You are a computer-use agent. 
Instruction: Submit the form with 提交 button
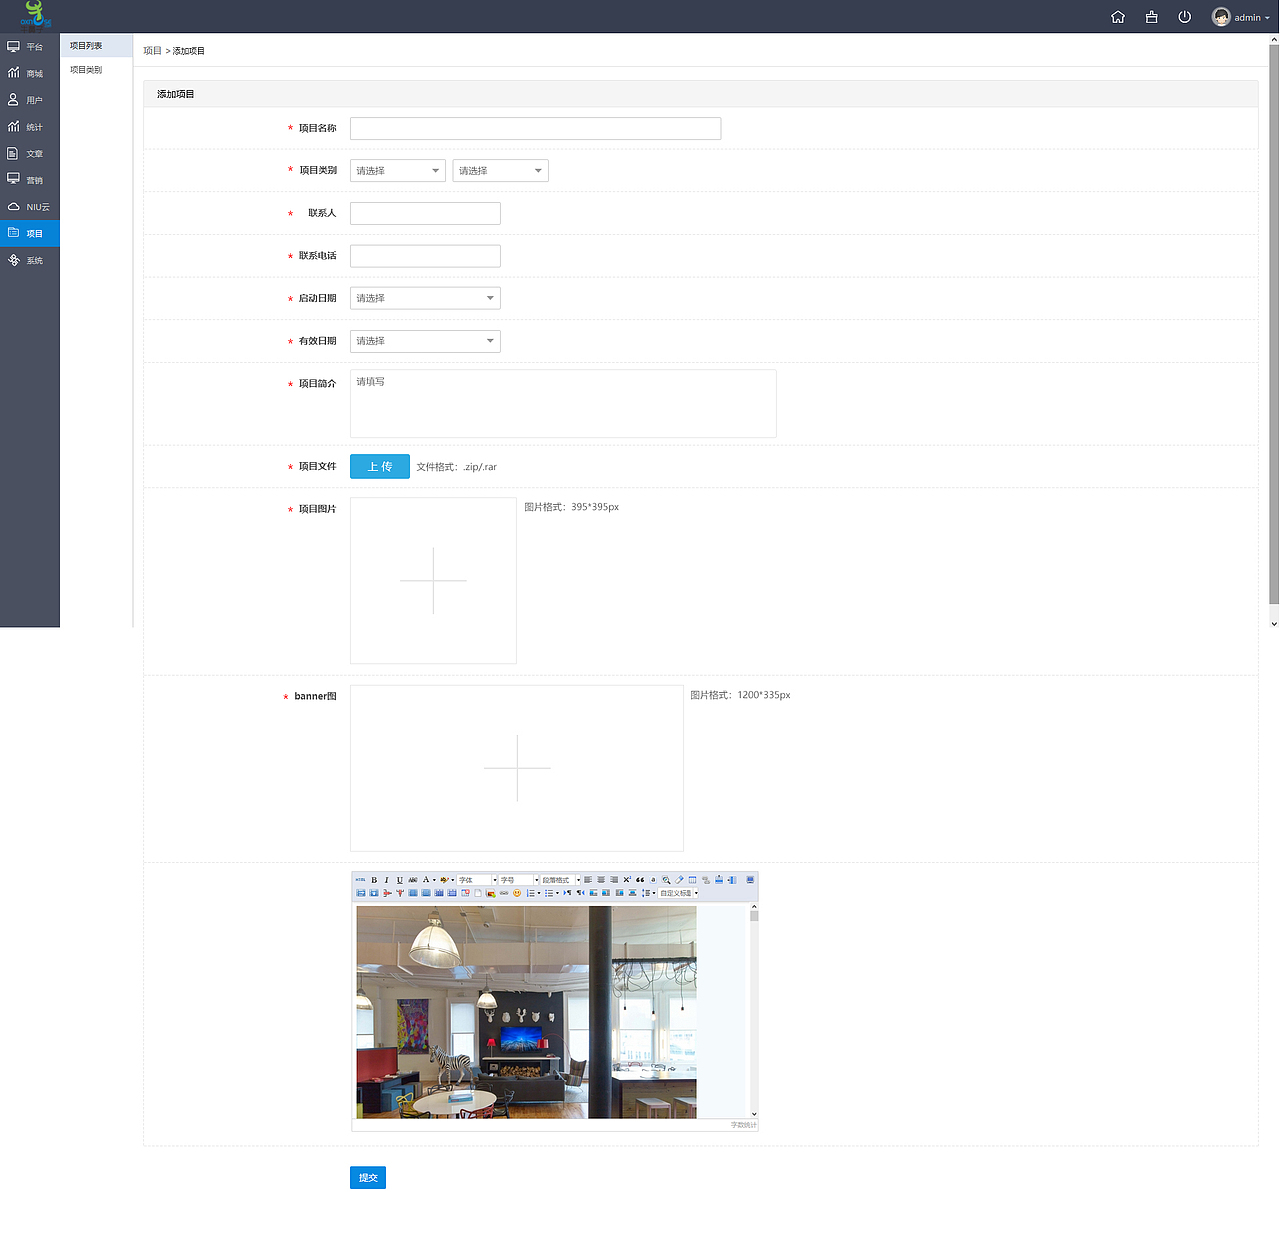click(368, 1178)
